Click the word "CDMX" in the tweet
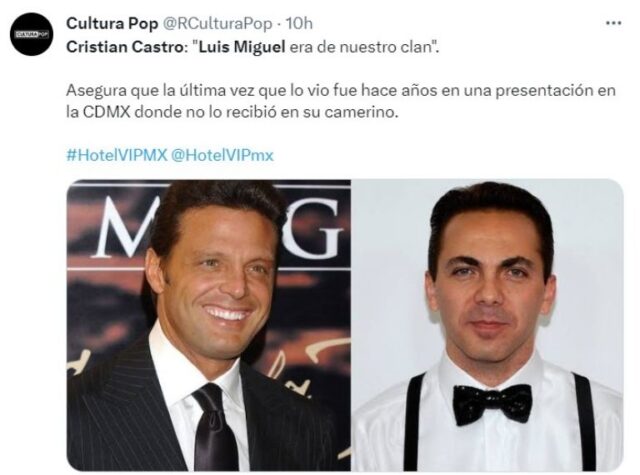This screenshot has width=640, height=475. [106, 112]
